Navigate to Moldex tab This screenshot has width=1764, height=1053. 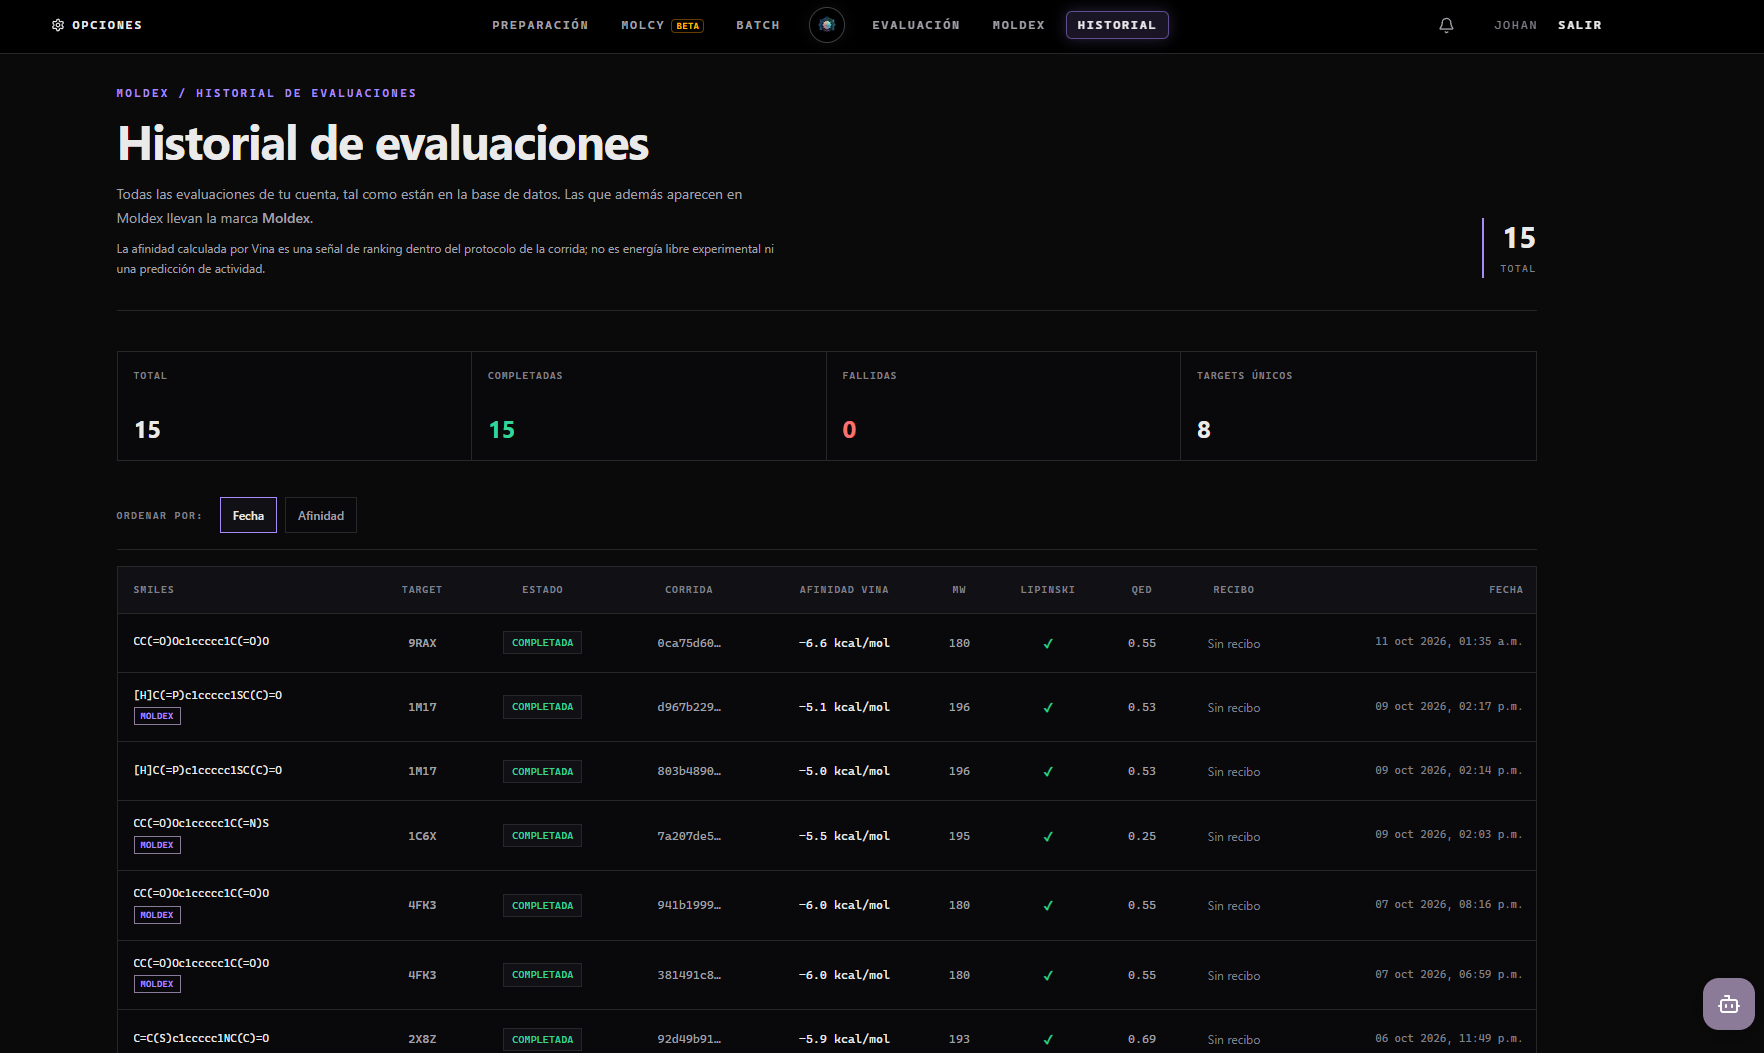click(x=1018, y=25)
